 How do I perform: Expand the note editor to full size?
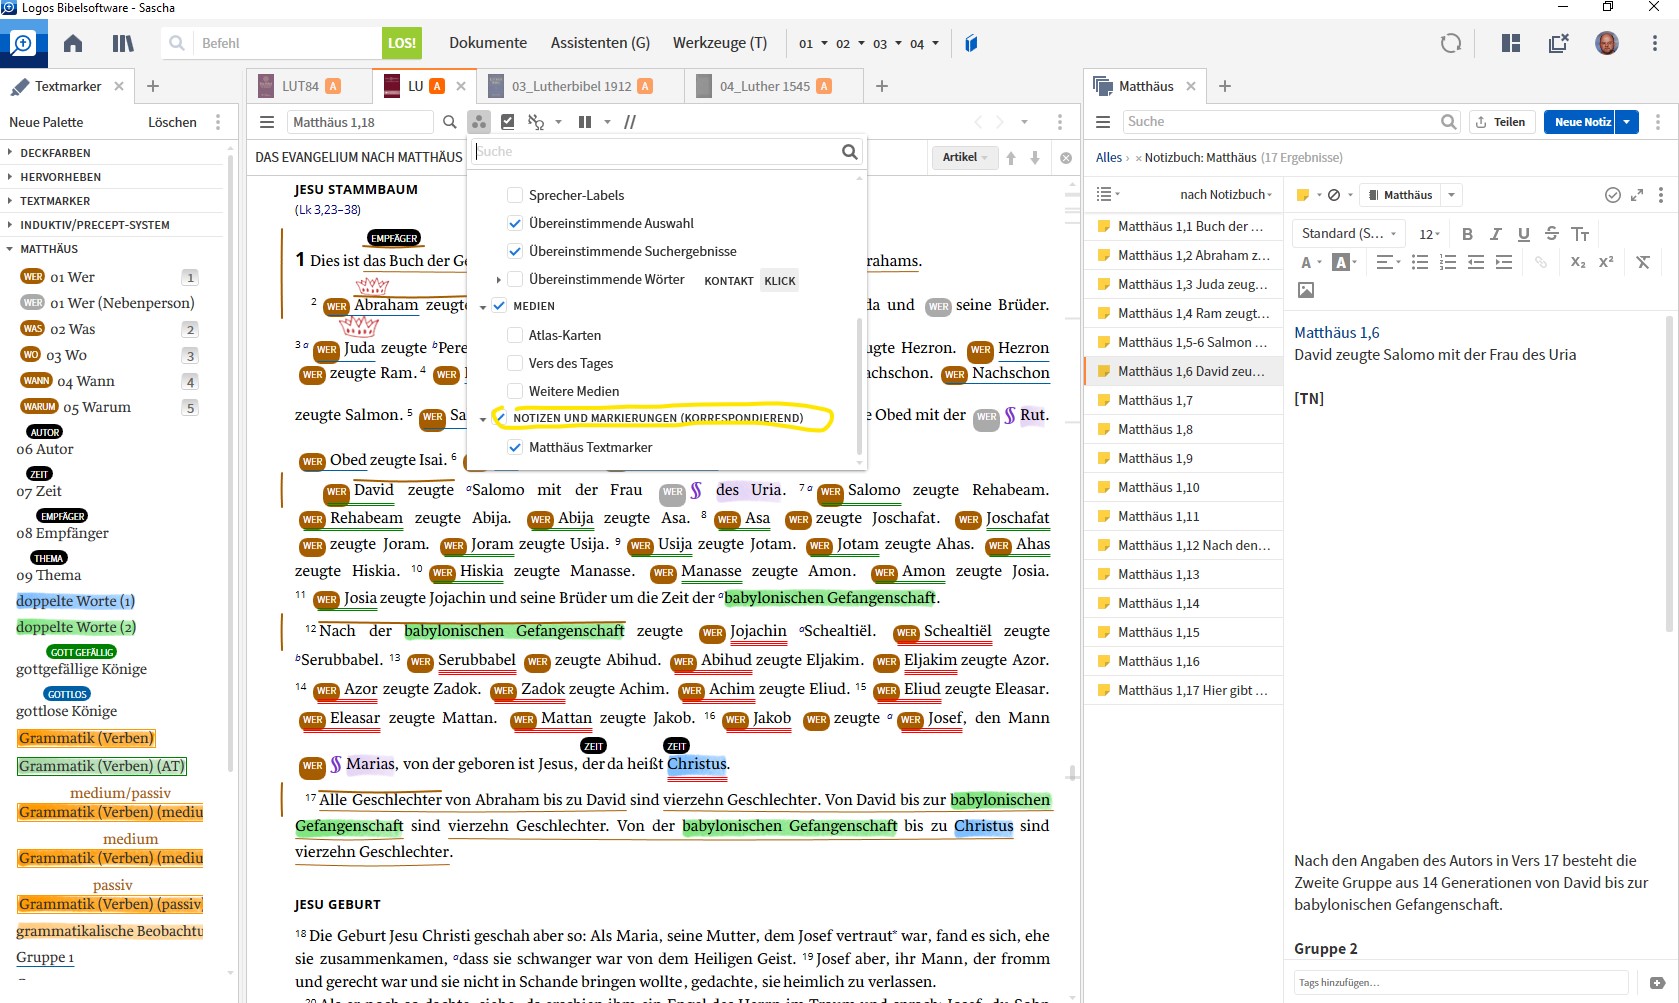click(1637, 195)
